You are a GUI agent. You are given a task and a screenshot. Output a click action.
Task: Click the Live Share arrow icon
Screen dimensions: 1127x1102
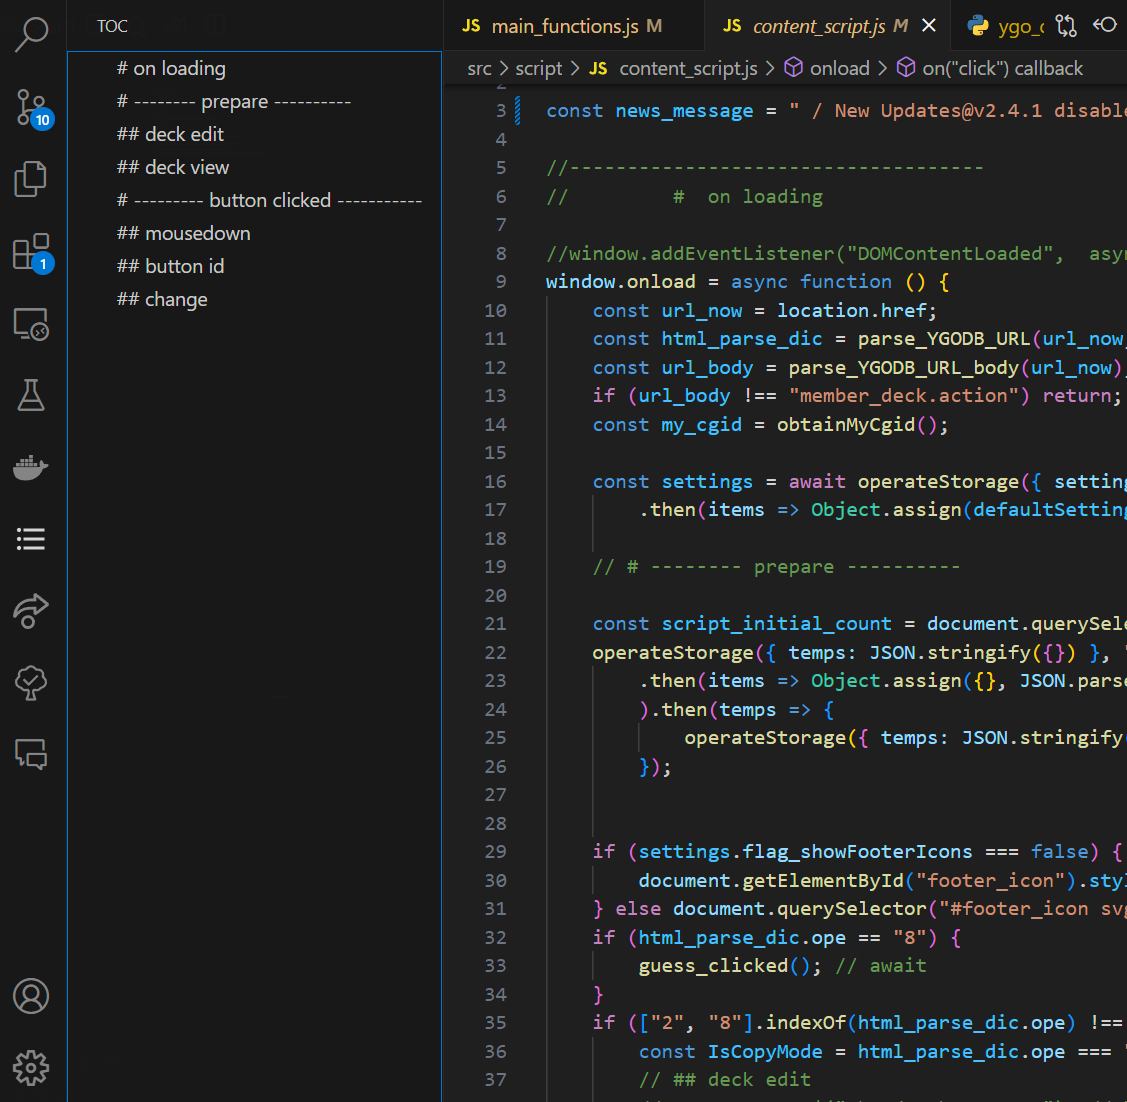(31, 610)
